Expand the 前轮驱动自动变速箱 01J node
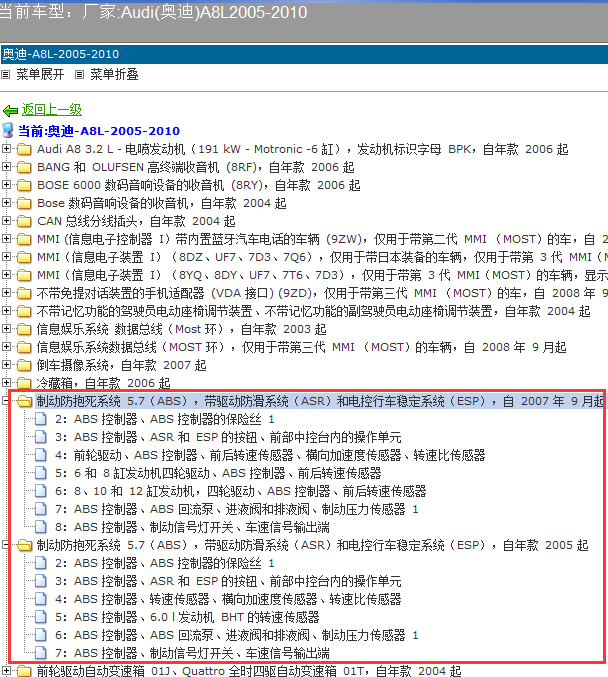This screenshot has width=608, height=677. (6, 671)
